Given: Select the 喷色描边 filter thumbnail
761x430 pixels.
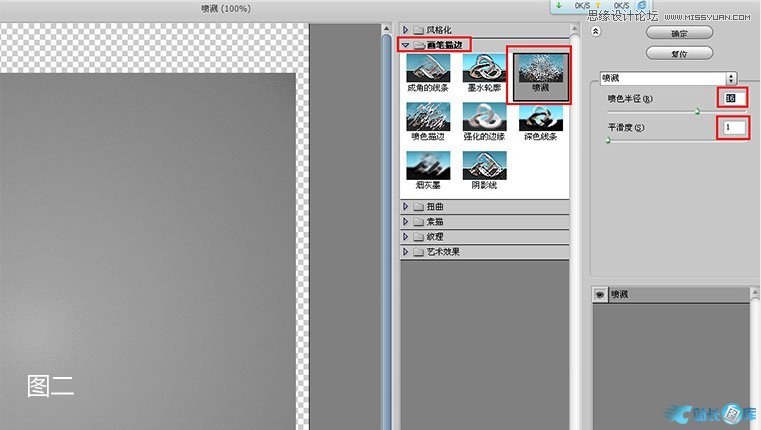Looking at the screenshot, I should [x=427, y=117].
